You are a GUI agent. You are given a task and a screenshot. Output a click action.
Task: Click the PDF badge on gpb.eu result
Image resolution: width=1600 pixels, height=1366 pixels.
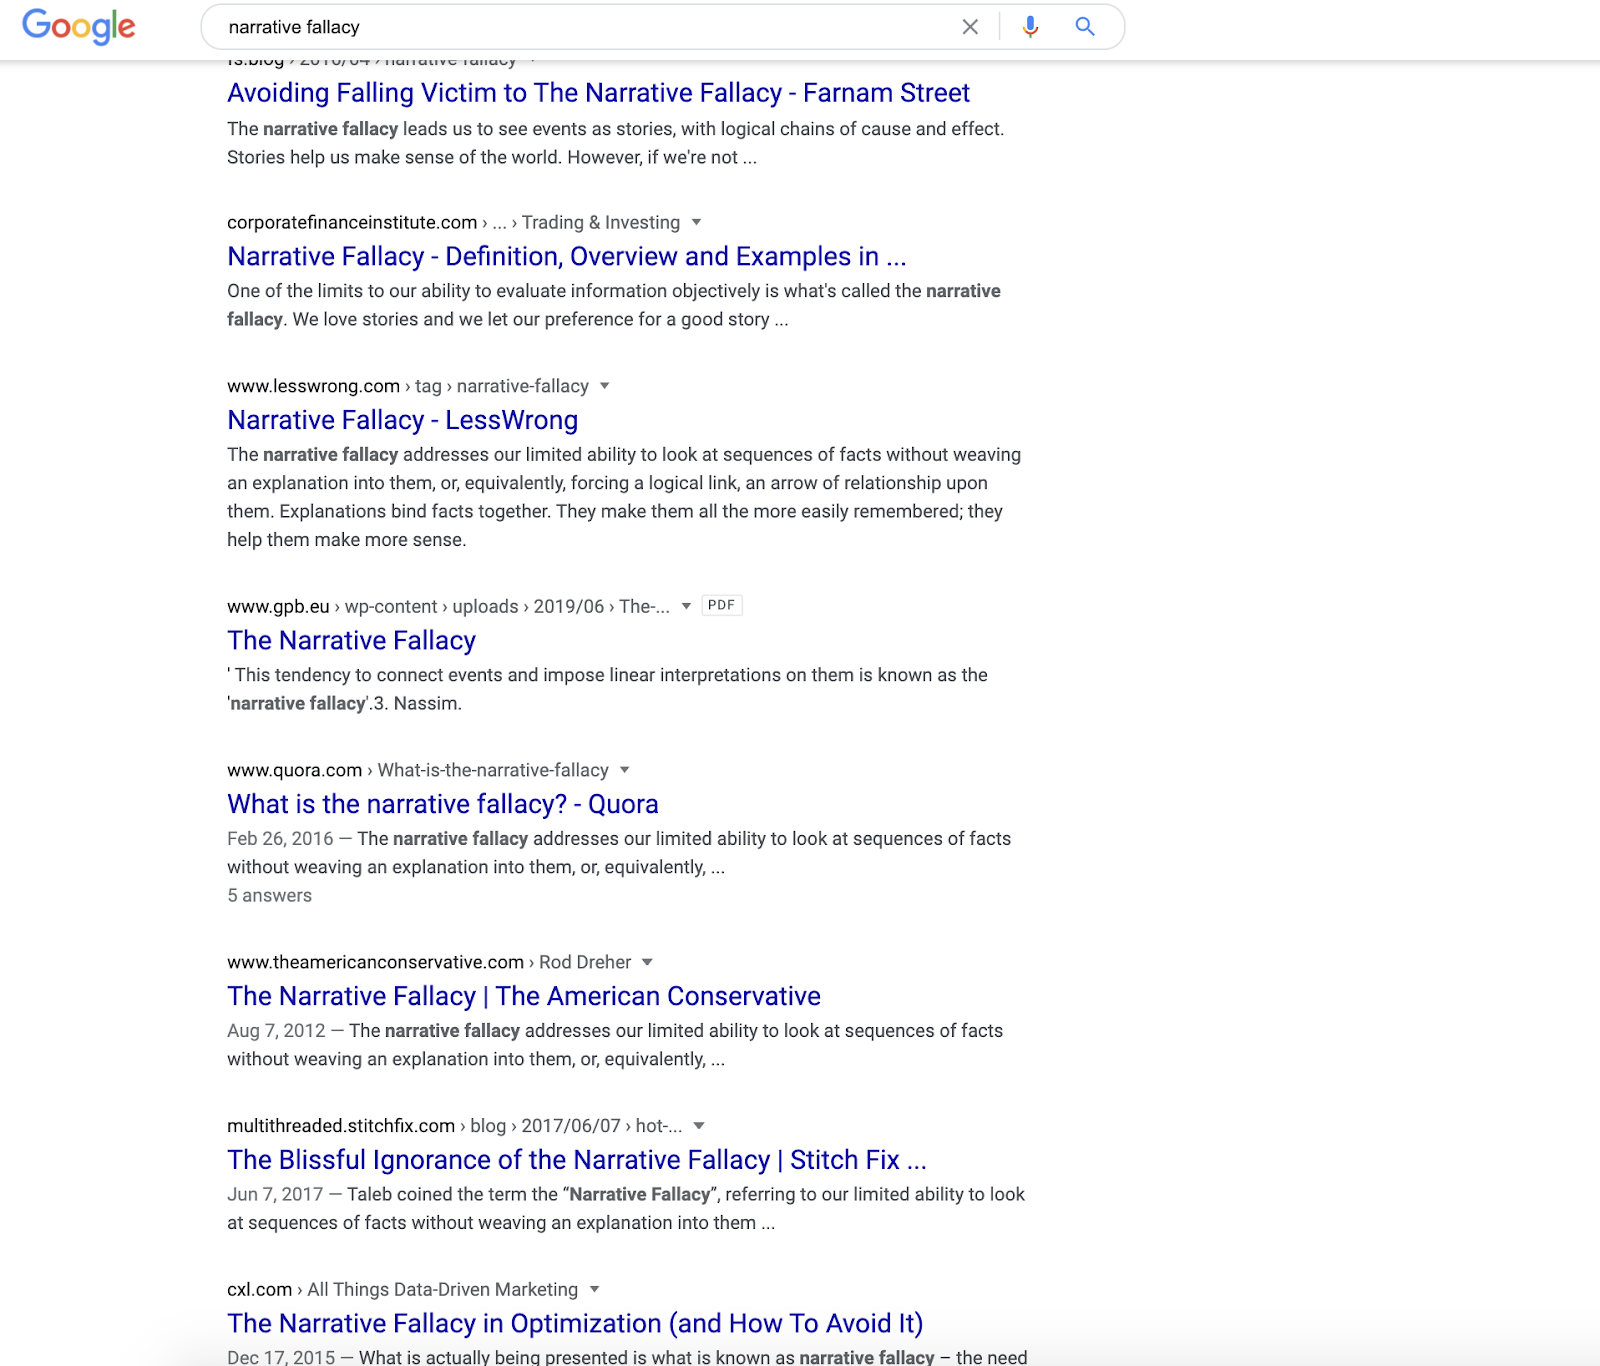coord(722,605)
